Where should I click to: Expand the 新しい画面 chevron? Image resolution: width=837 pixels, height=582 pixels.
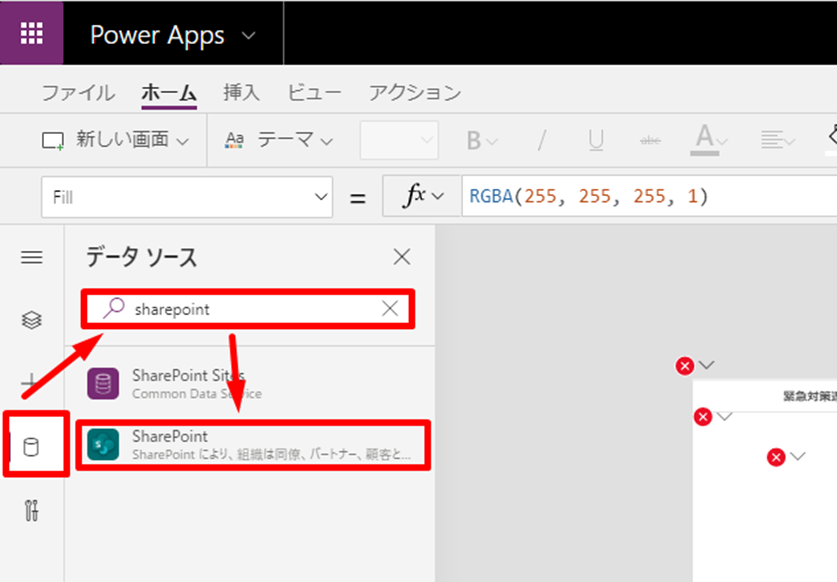coord(183,141)
